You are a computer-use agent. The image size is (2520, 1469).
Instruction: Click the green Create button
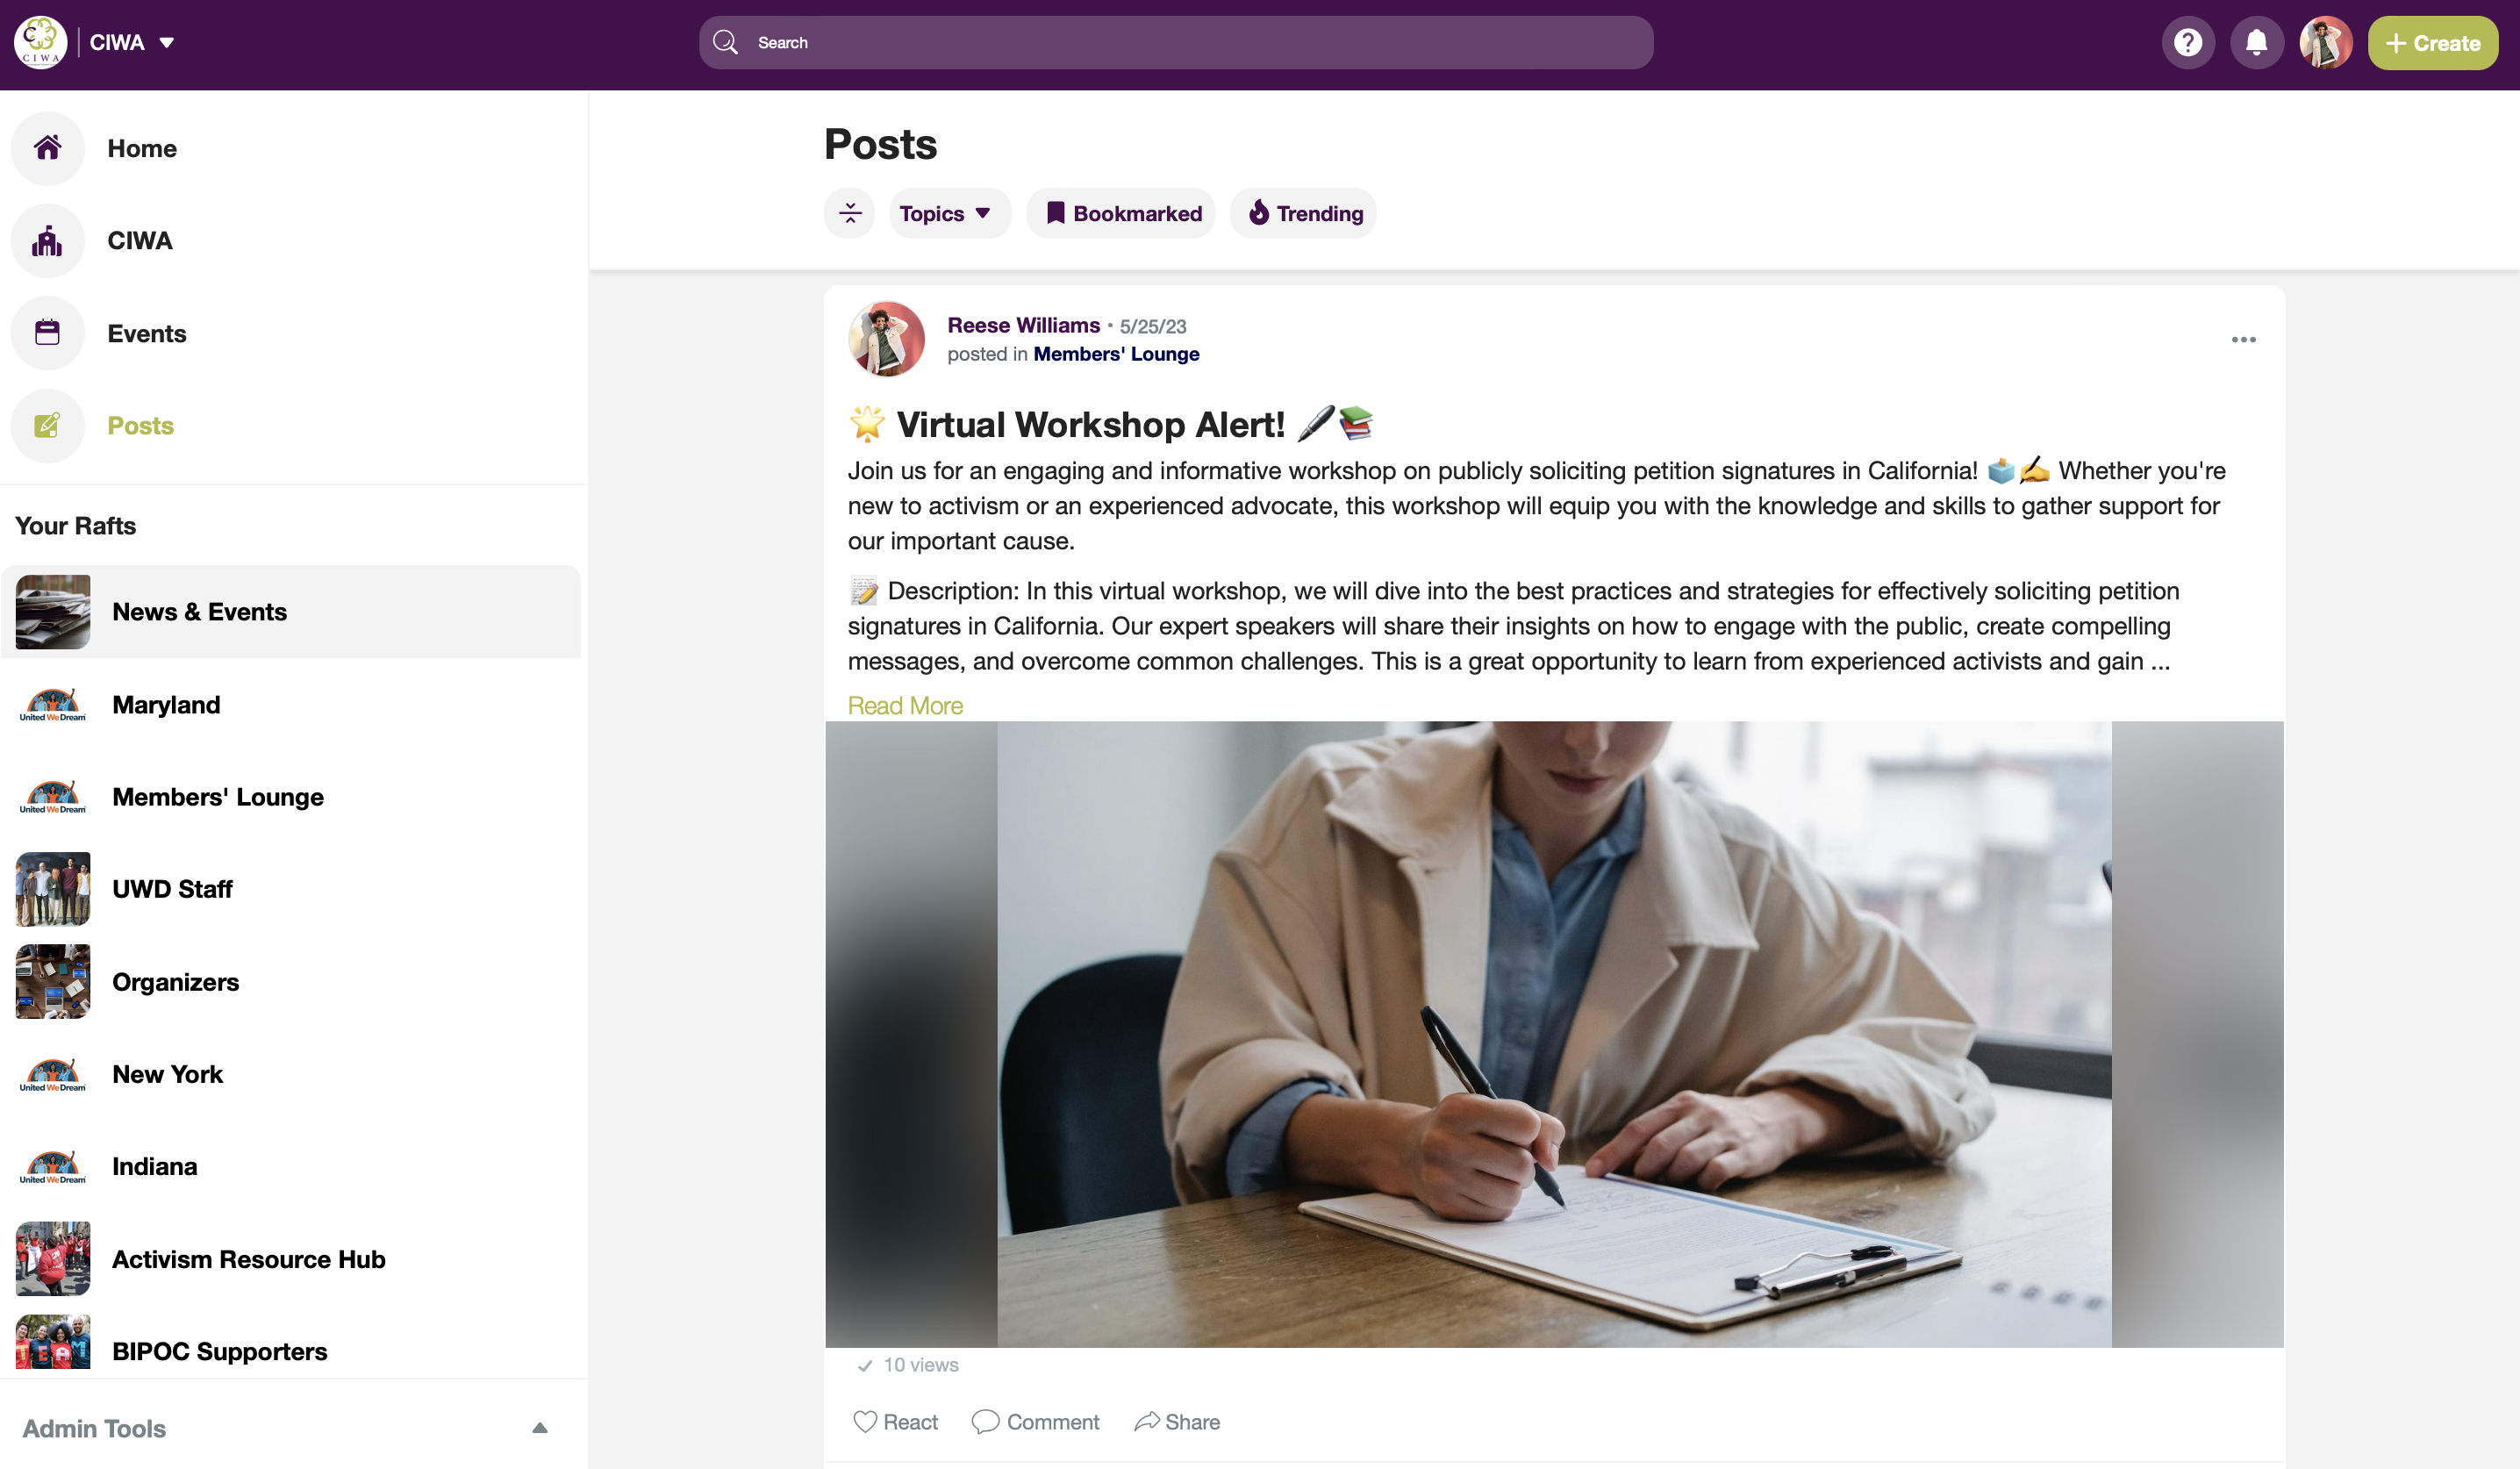coord(2432,43)
